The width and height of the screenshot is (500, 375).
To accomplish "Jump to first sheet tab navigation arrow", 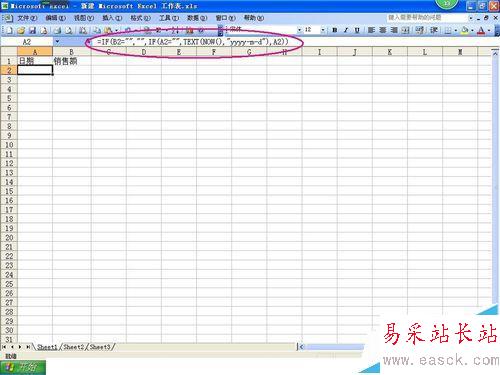I will 4,347.
